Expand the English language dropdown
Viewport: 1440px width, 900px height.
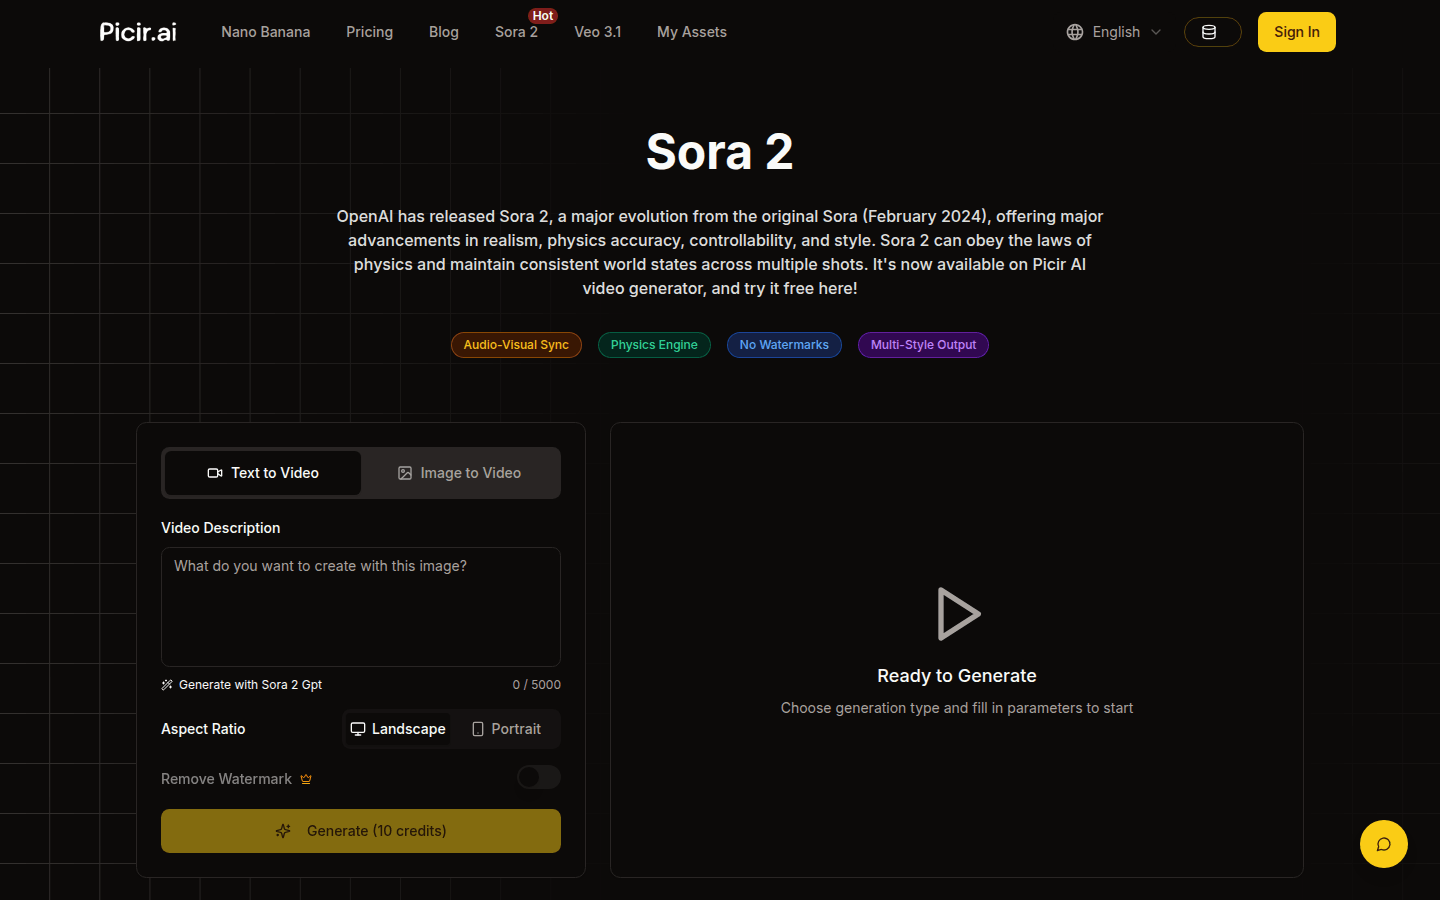click(1114, 32)
